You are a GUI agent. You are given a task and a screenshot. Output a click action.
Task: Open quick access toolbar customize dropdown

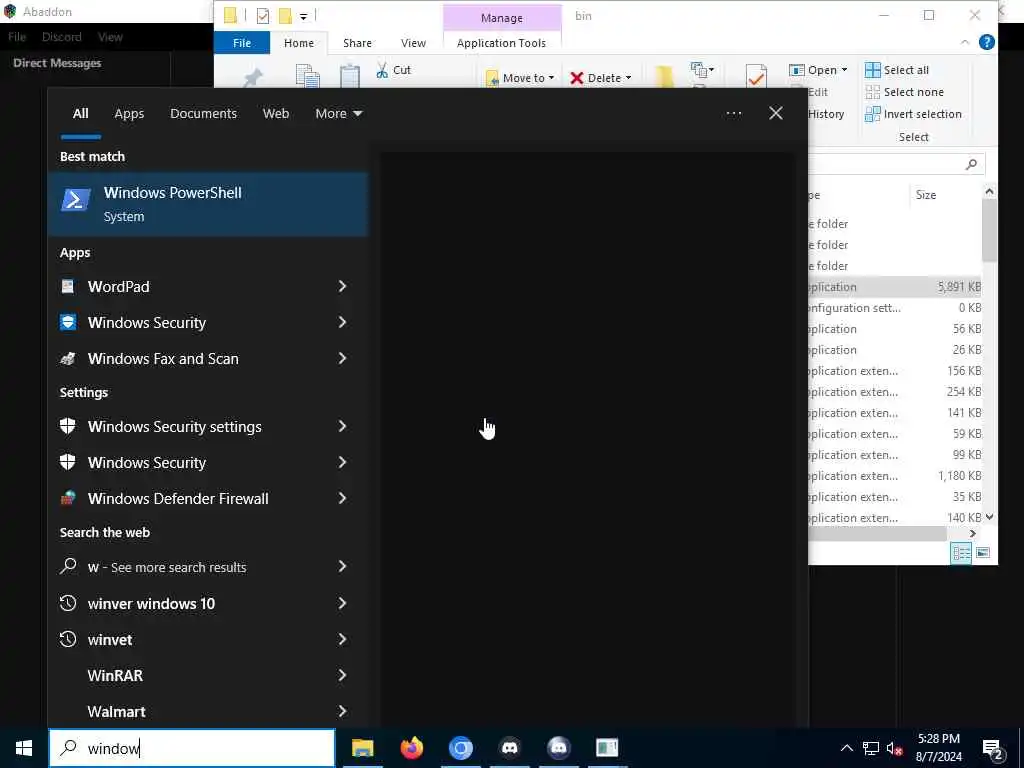[304, 16]
